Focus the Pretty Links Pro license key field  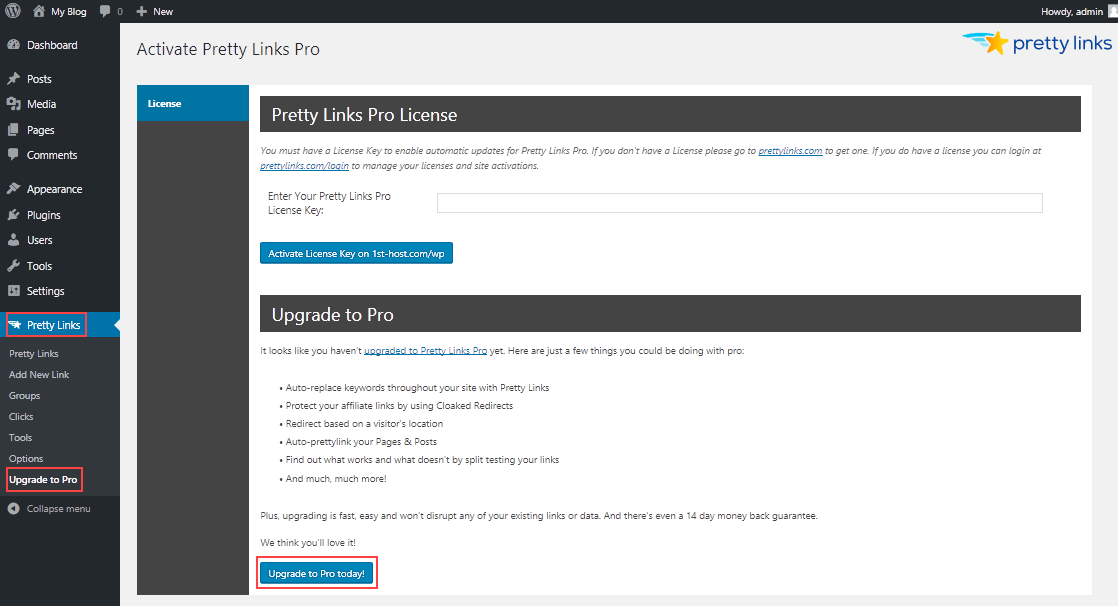pyautogui.click(x=739, y=203)
